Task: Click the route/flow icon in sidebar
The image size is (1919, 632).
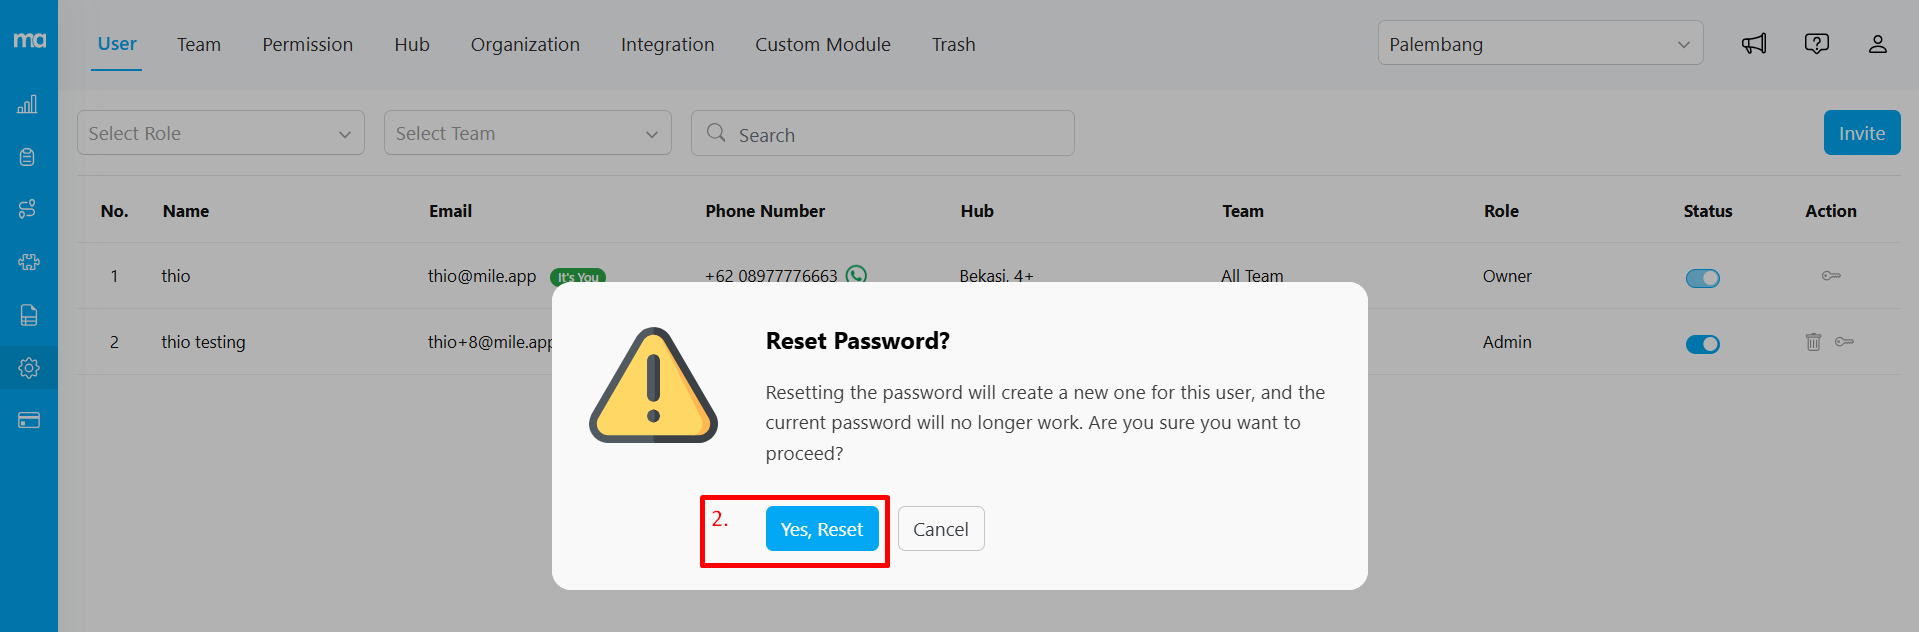Action: point(28,209)
